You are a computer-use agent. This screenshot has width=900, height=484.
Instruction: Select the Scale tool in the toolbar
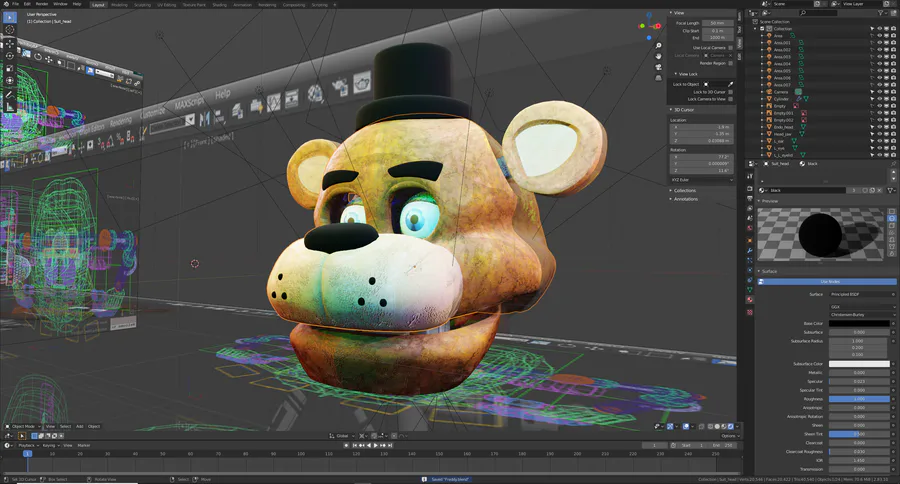[x=10, y=68]
